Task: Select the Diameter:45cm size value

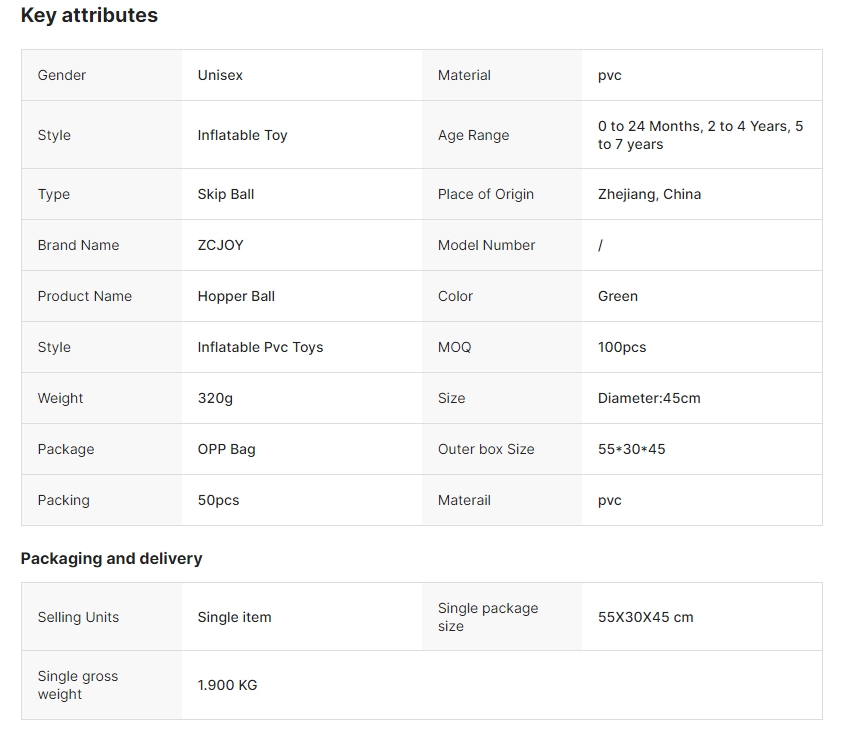Action: (x=649, y=398)
